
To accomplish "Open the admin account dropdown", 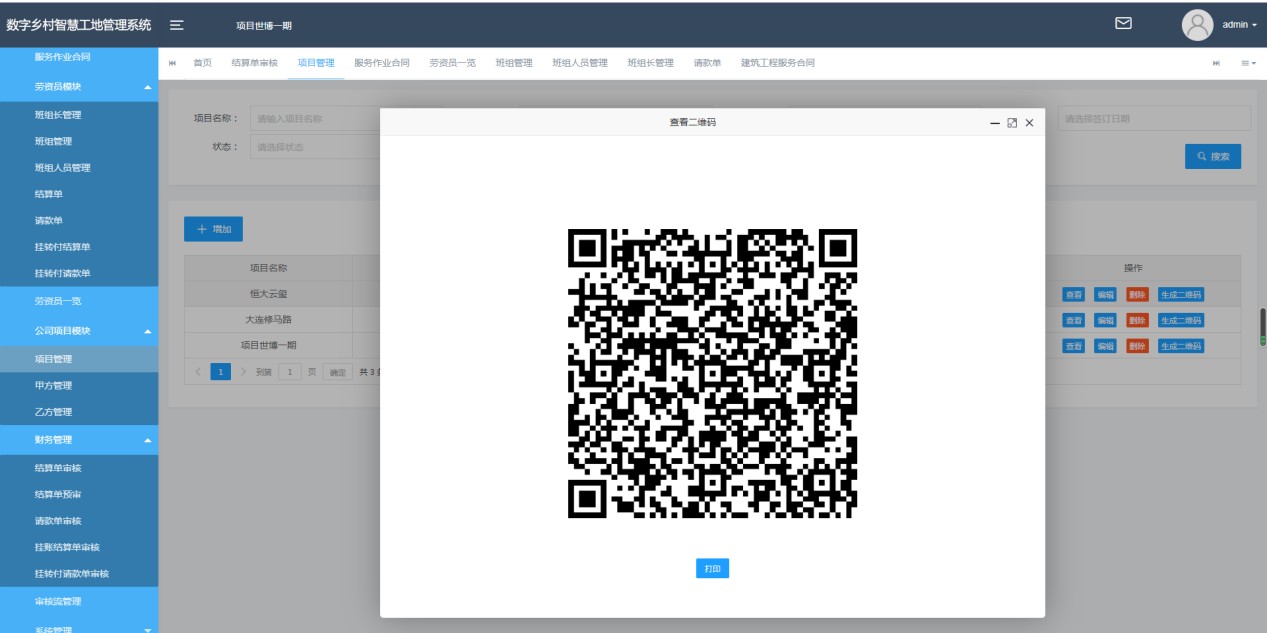I will [1240, 25].
